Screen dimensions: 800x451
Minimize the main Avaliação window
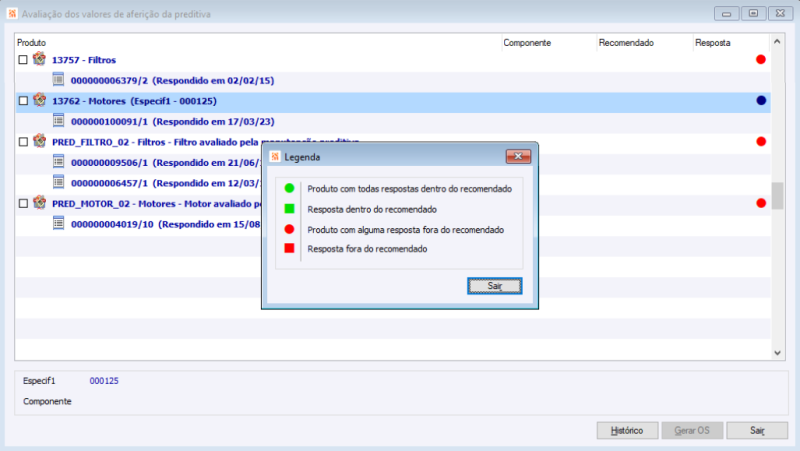[x=727, y=14]
